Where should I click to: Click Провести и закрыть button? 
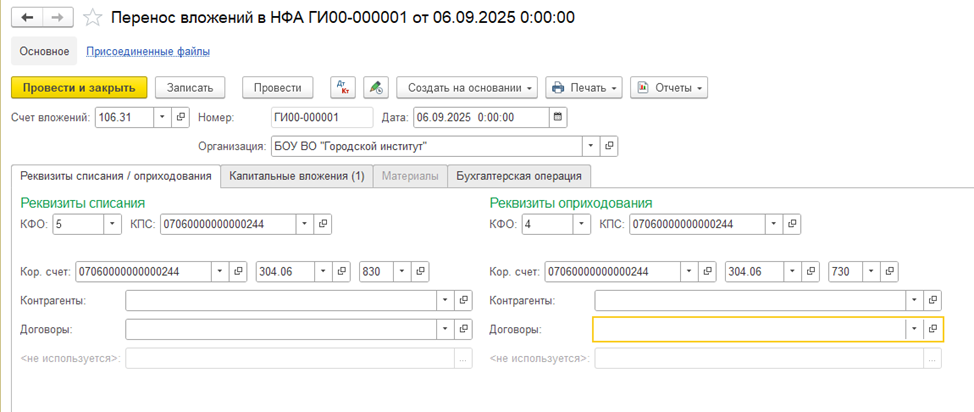tap(79, 88)
